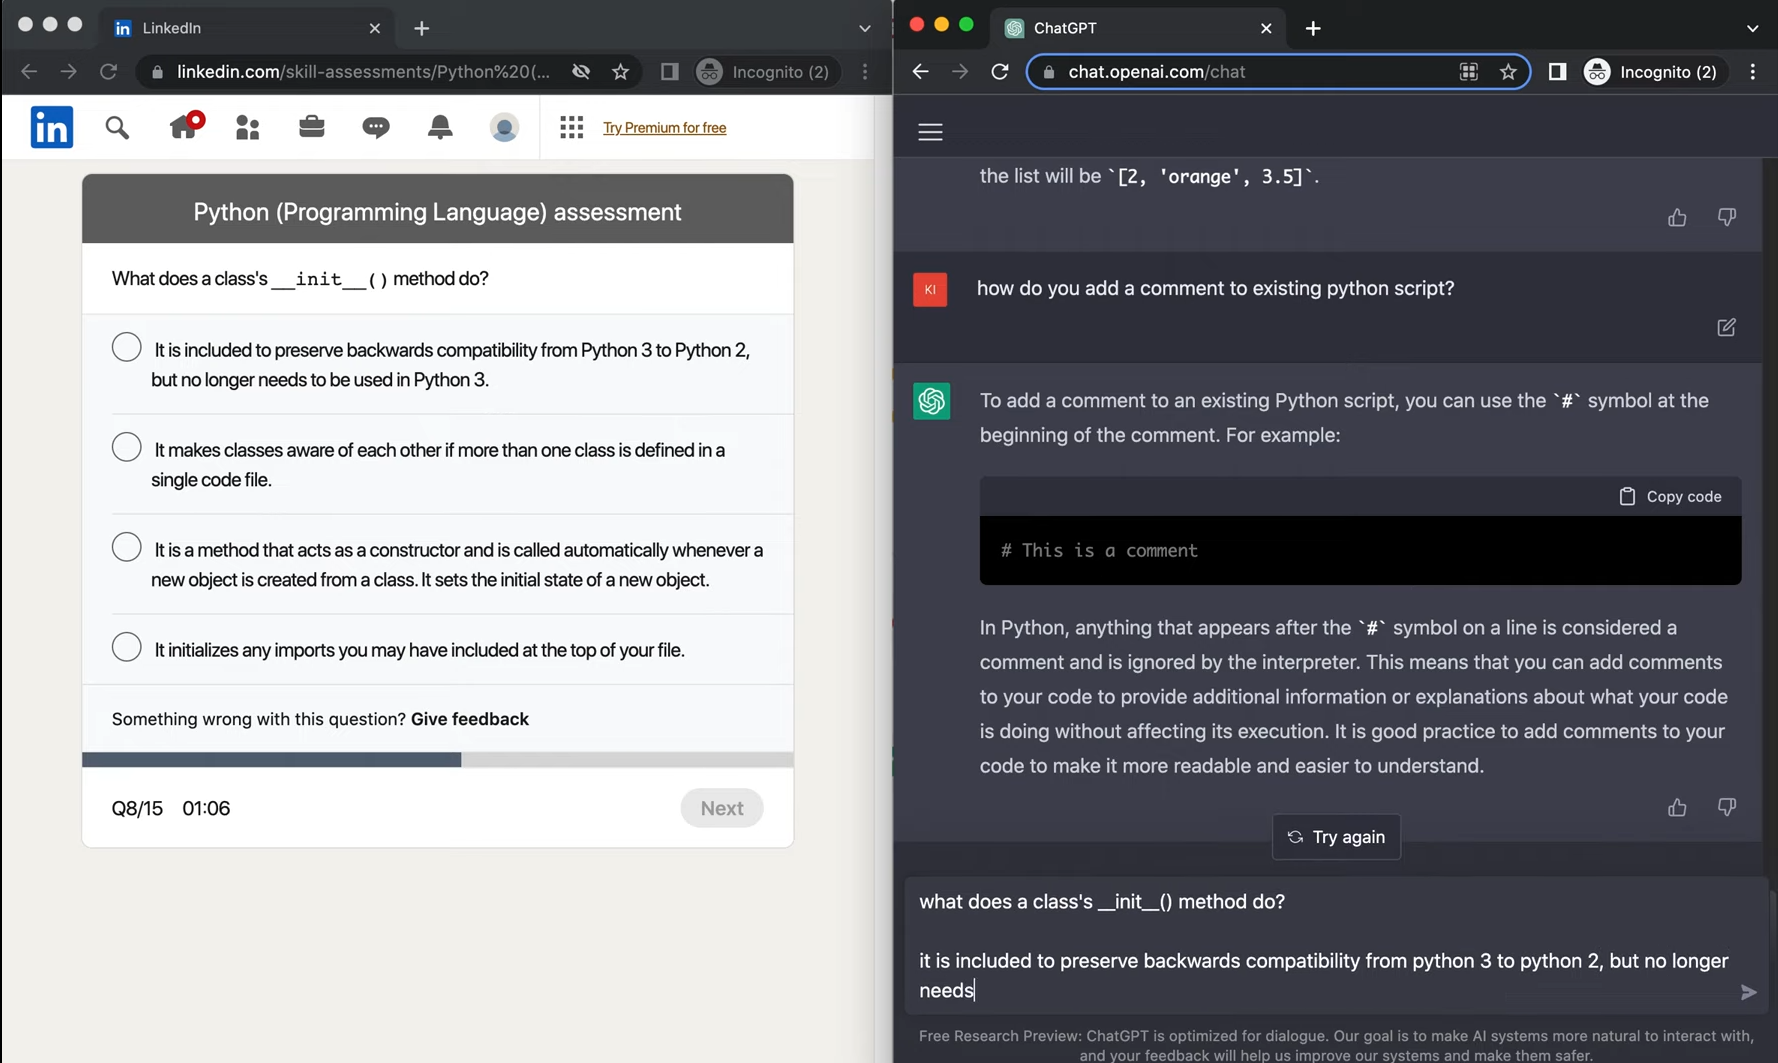
Task: Open new tab in LinkedIn window
Action: (x=422, y=29)
